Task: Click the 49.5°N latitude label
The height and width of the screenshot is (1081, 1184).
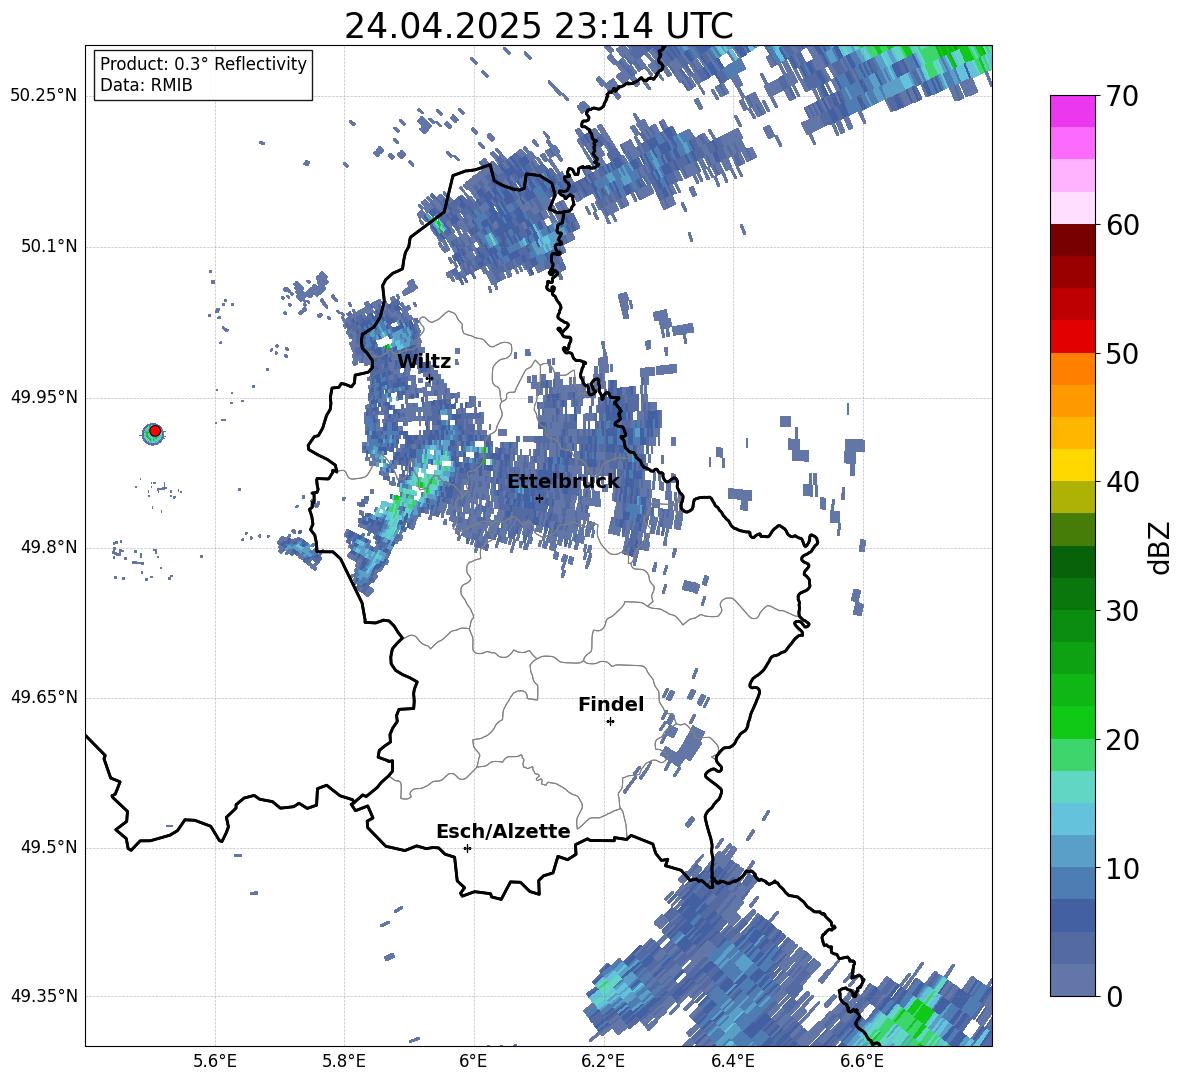Action: tap(48, 847)
